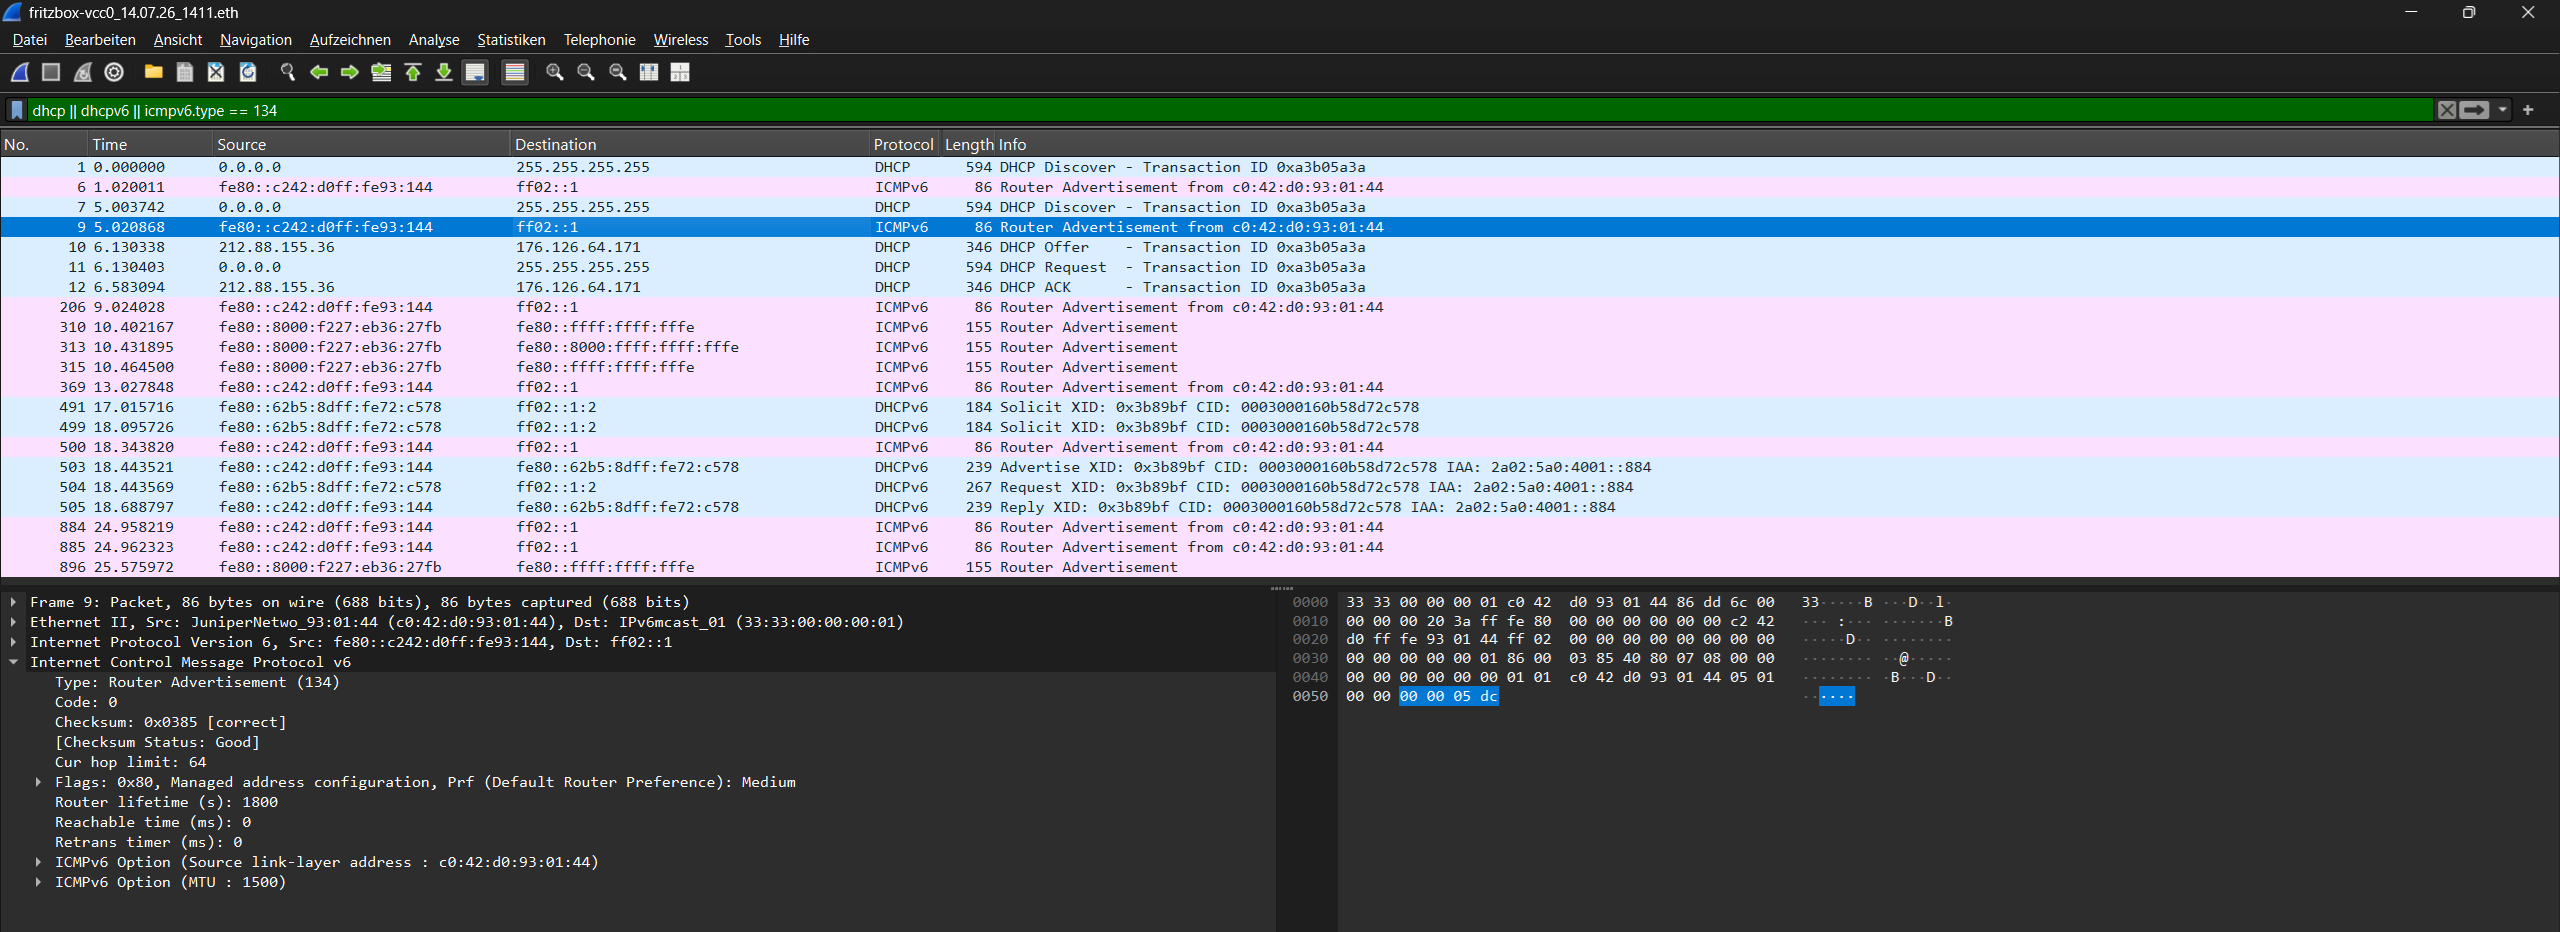Expand the Frame 9 tree node

pos(13,602)
